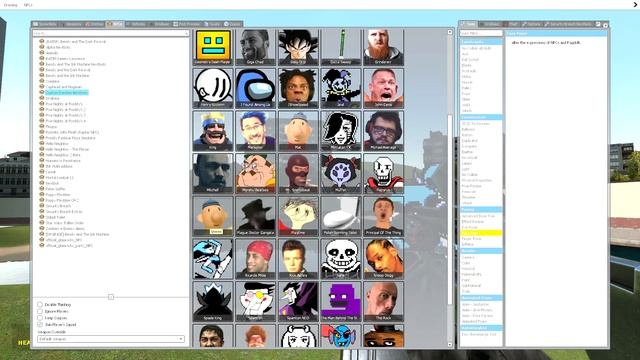The width and height of the screenshot is (640, 360).
Task: Spawn the Plague Doctor Gangsta NPC
Action: tap(256, 216)
